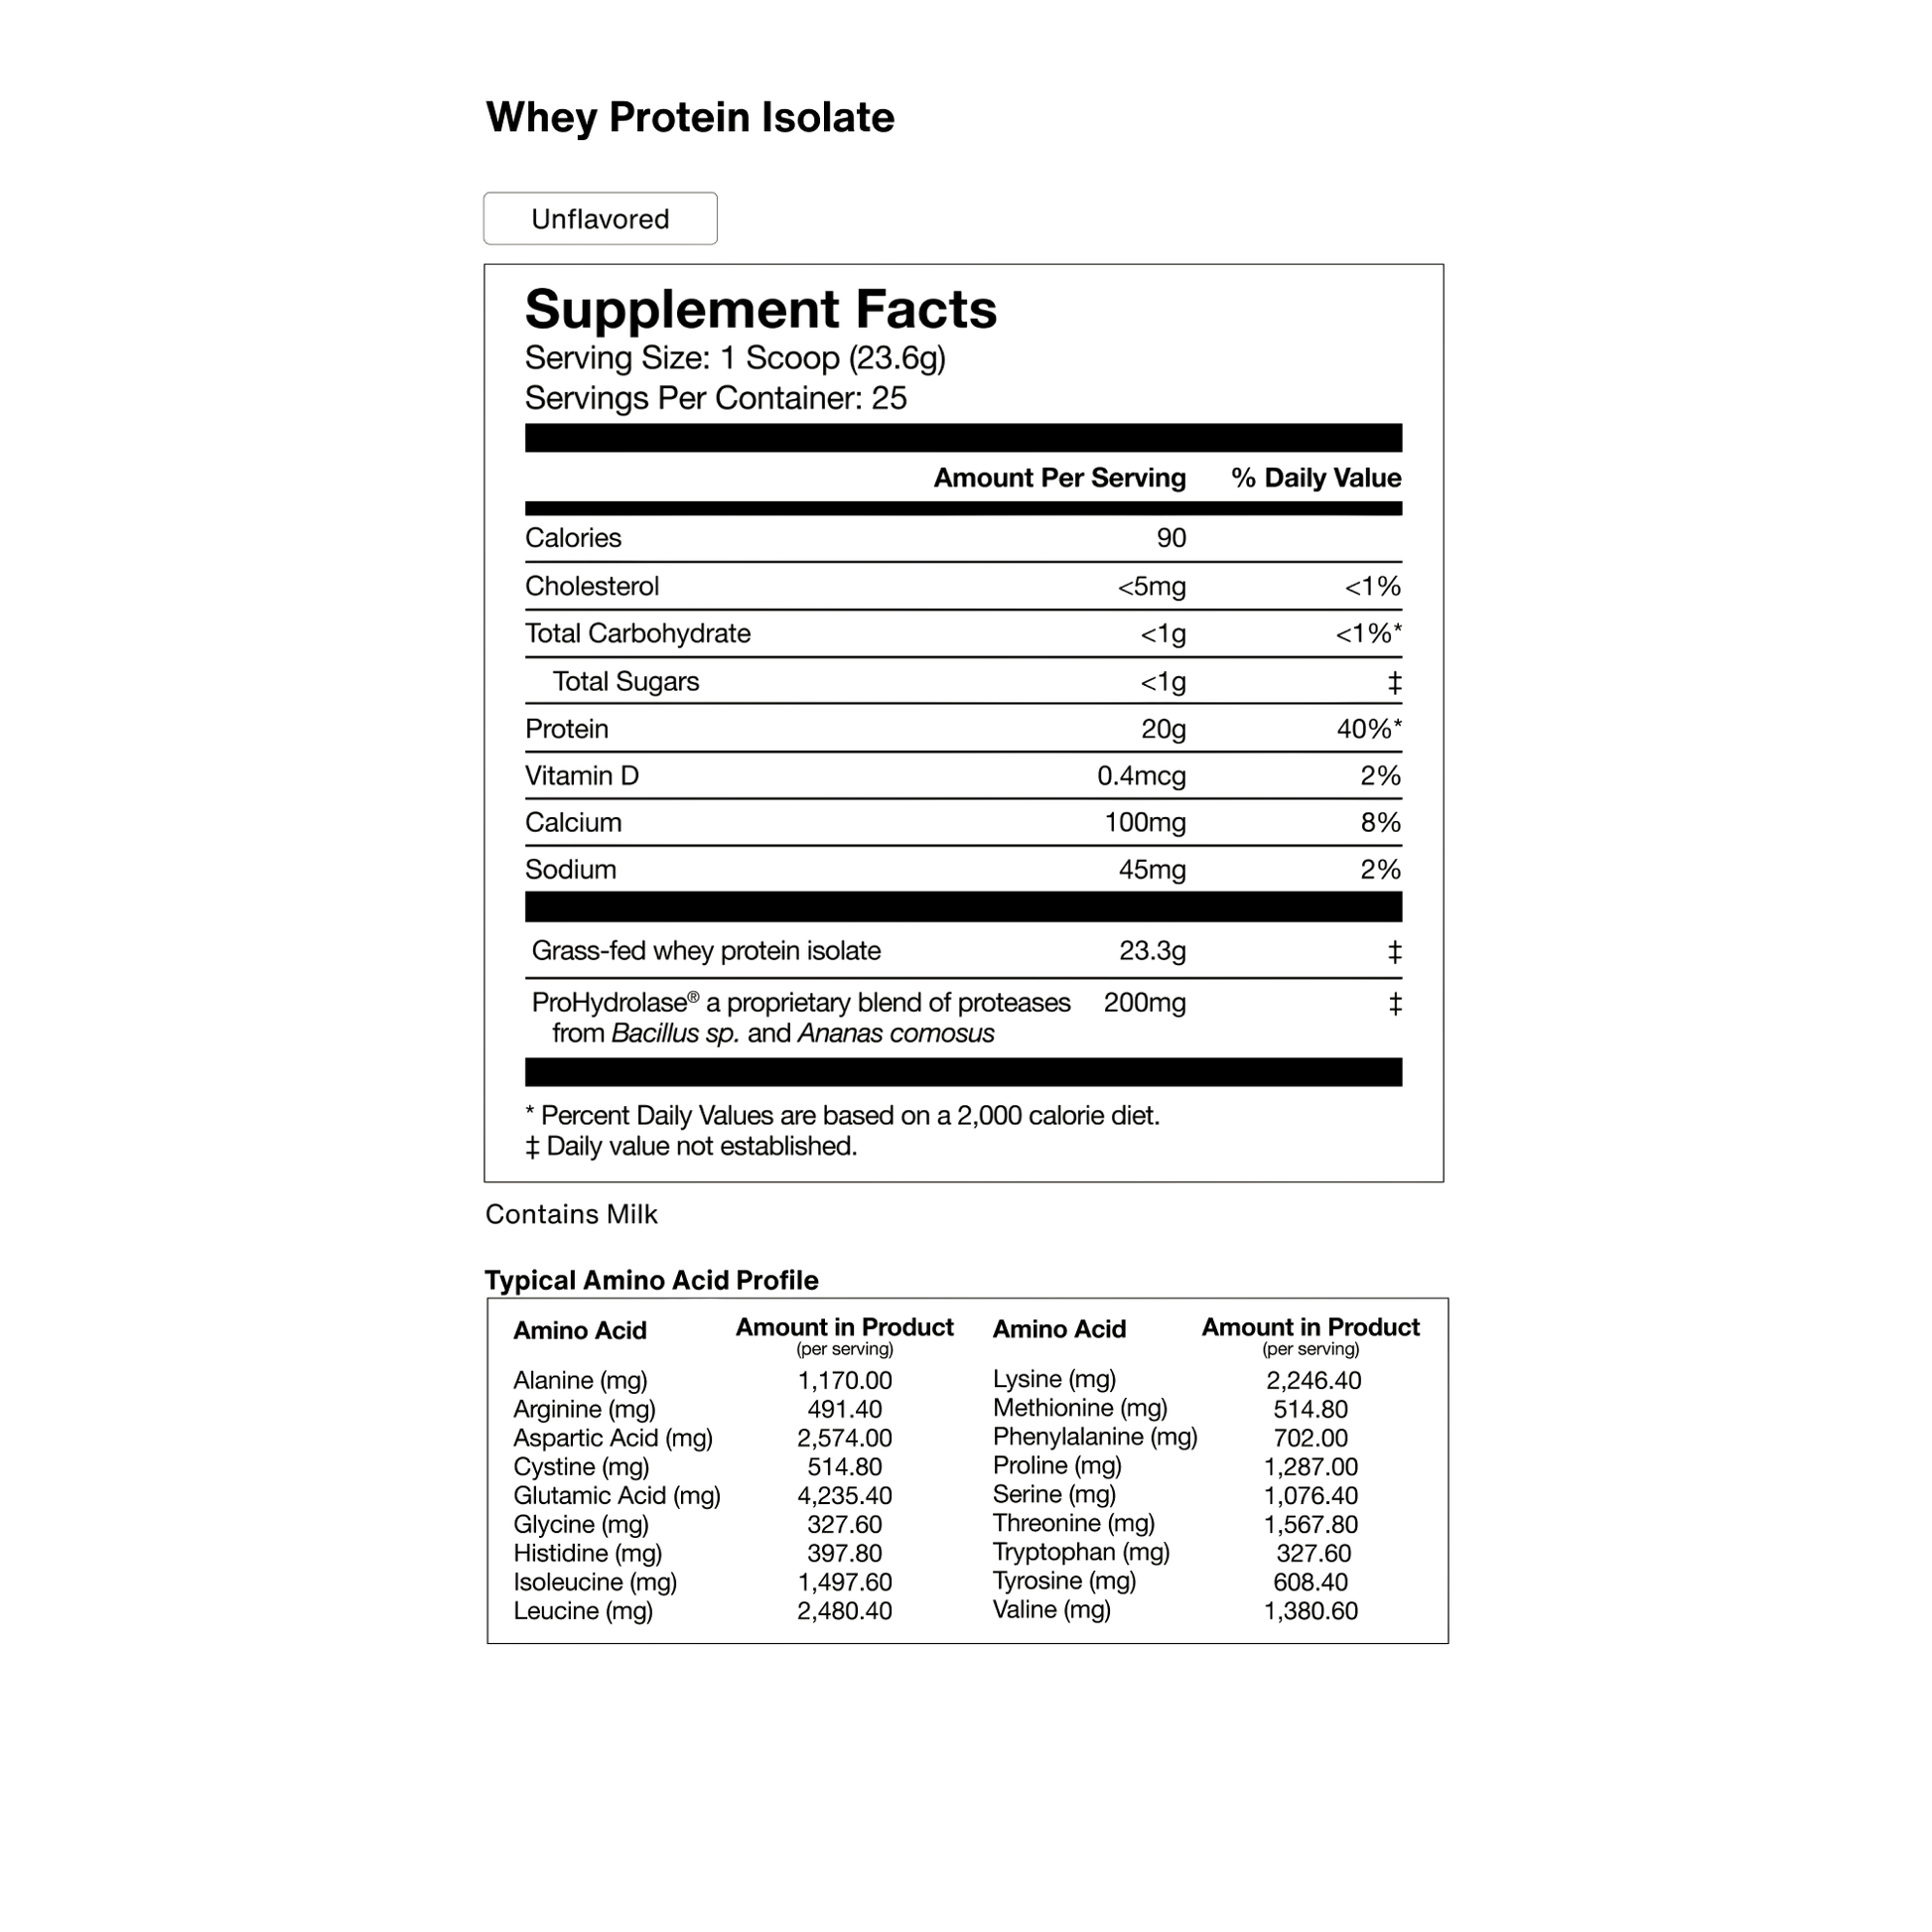Select the Serving Size text line
Screen dimensions: 1932x1932
tap(734, 358)
